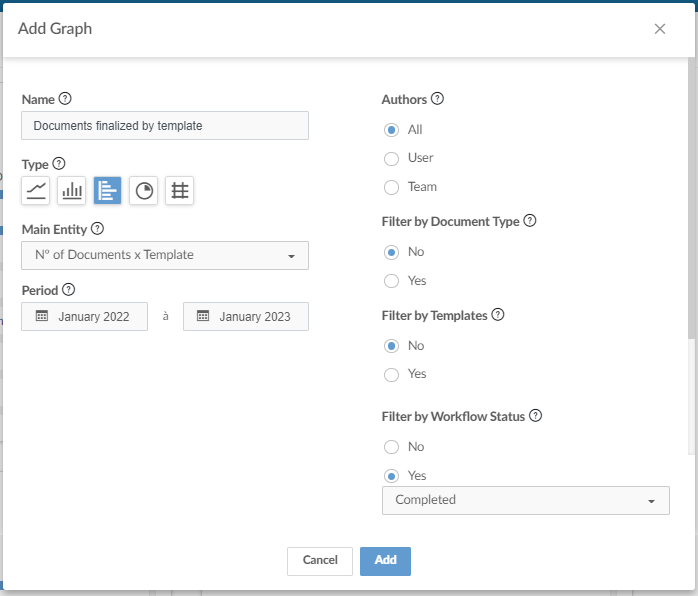Click calendar icon in January 2022 field
Screen dimensions: 698x596
pos(42,316)
